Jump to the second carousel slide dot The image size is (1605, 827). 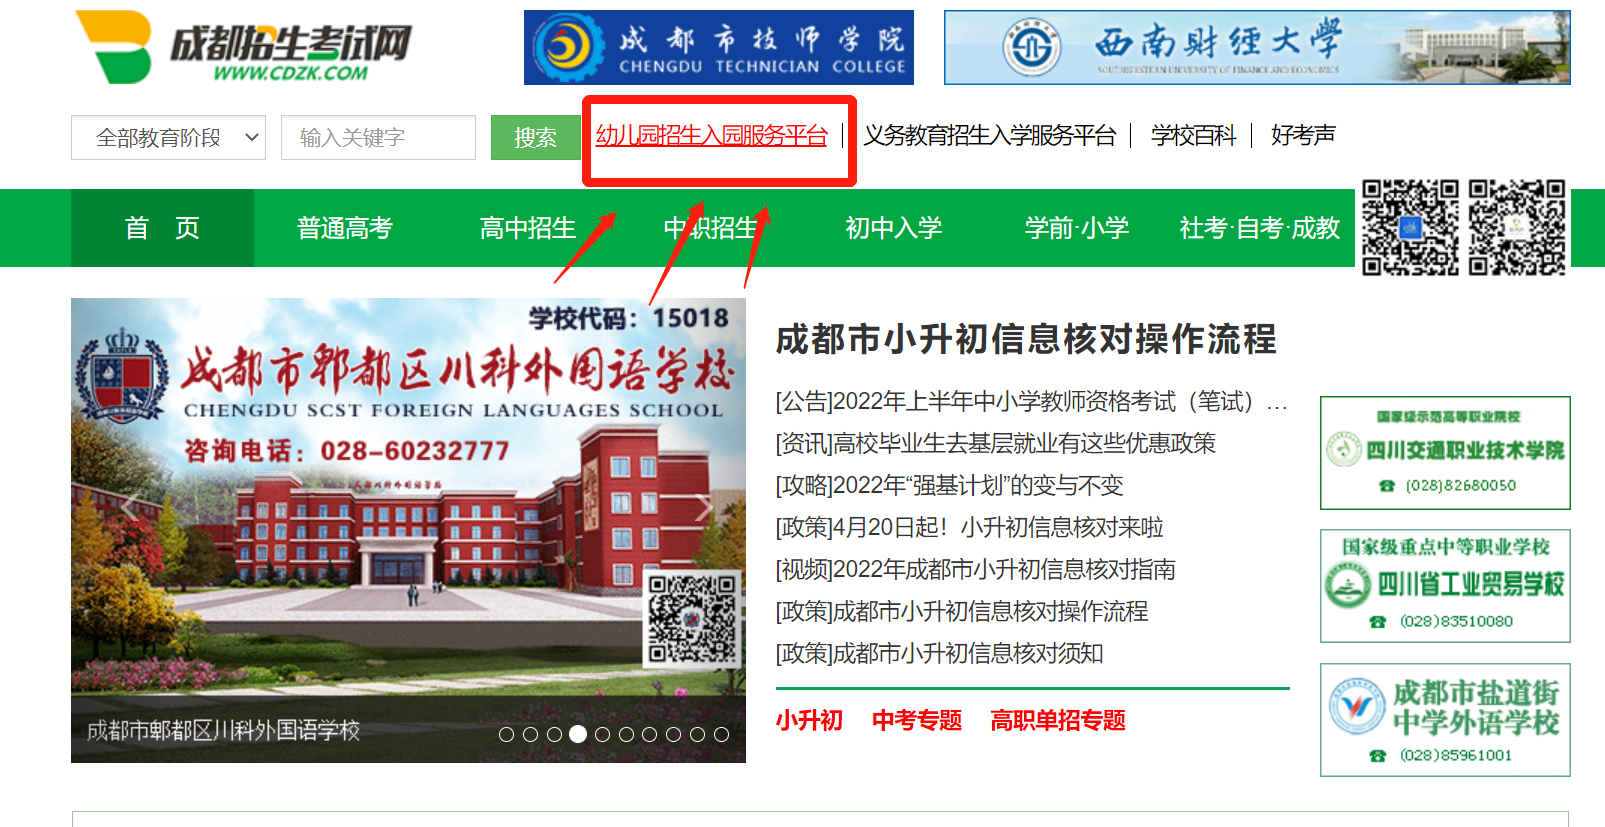click(530, 734)
